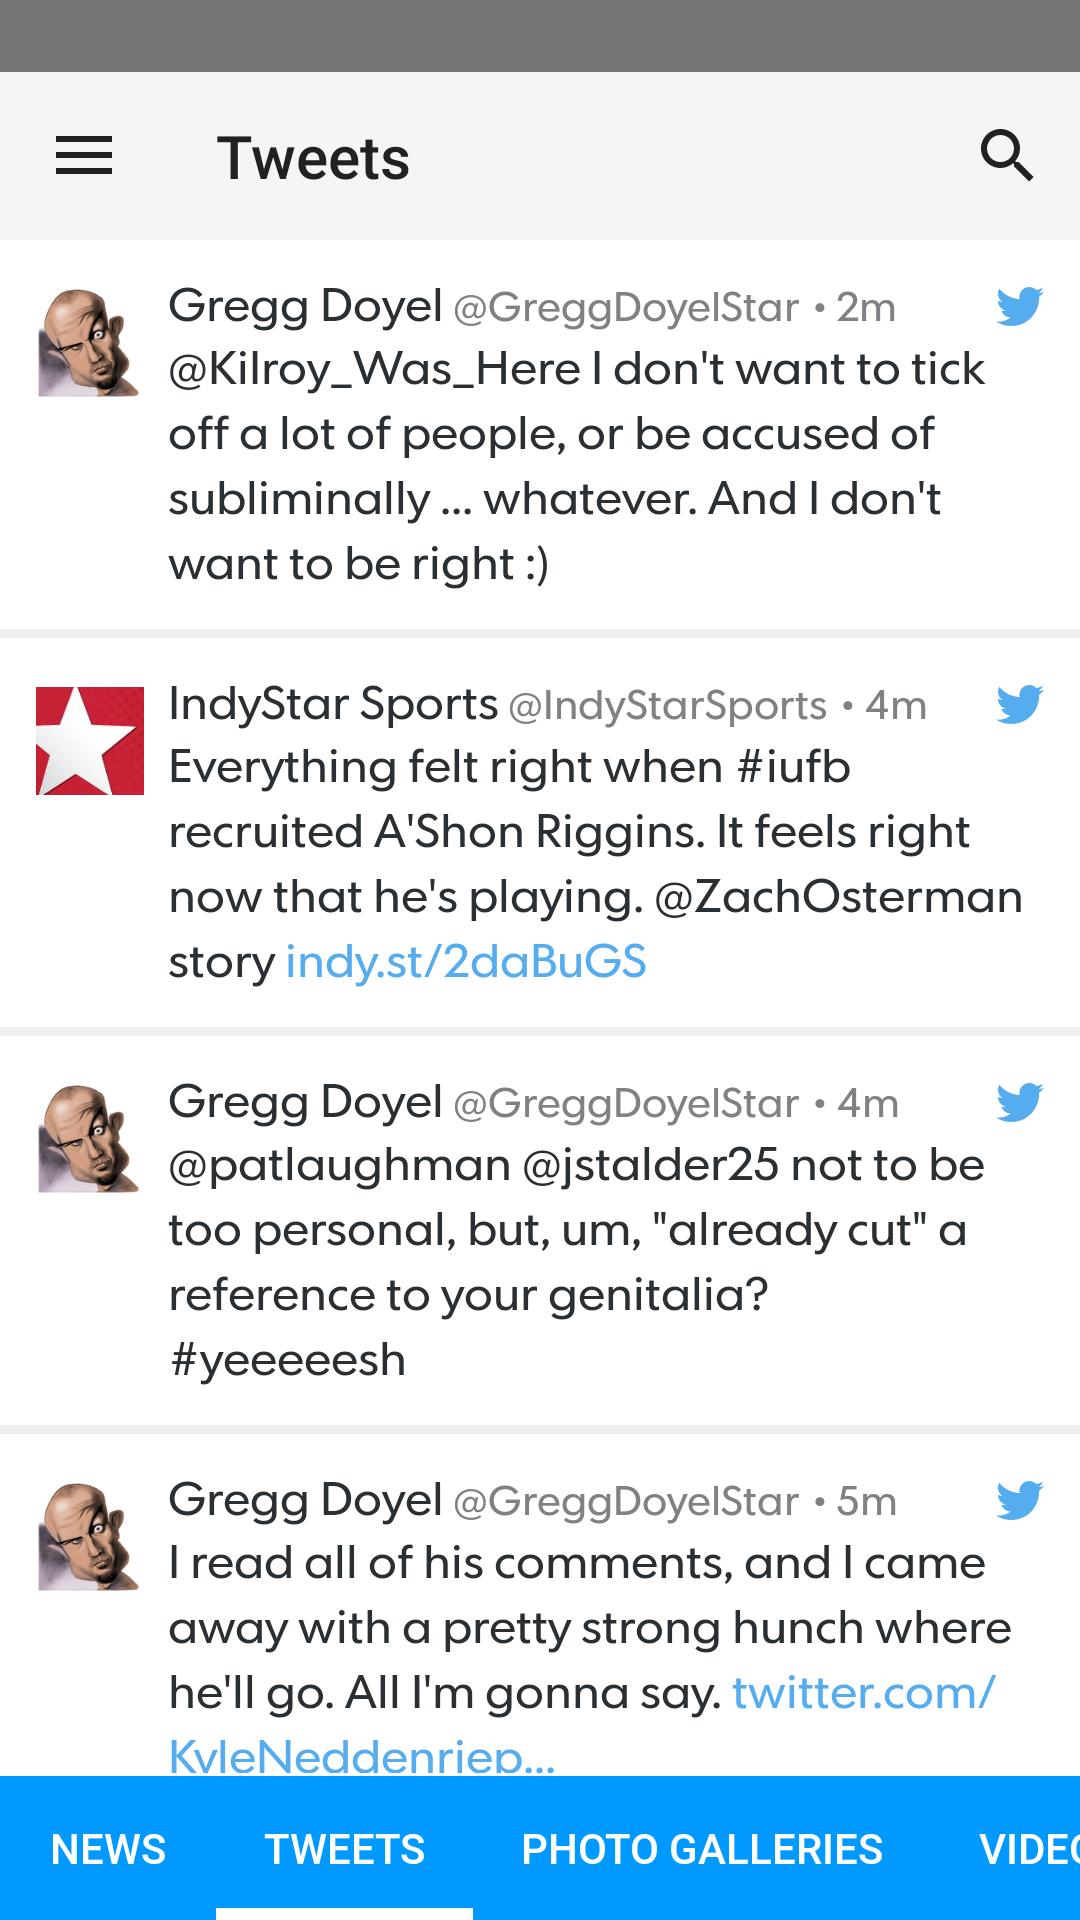The height and width of the screenshot is (1920, 1080).
Task: Tap the @IndyStarSports handle
Action: pos(667,706)
